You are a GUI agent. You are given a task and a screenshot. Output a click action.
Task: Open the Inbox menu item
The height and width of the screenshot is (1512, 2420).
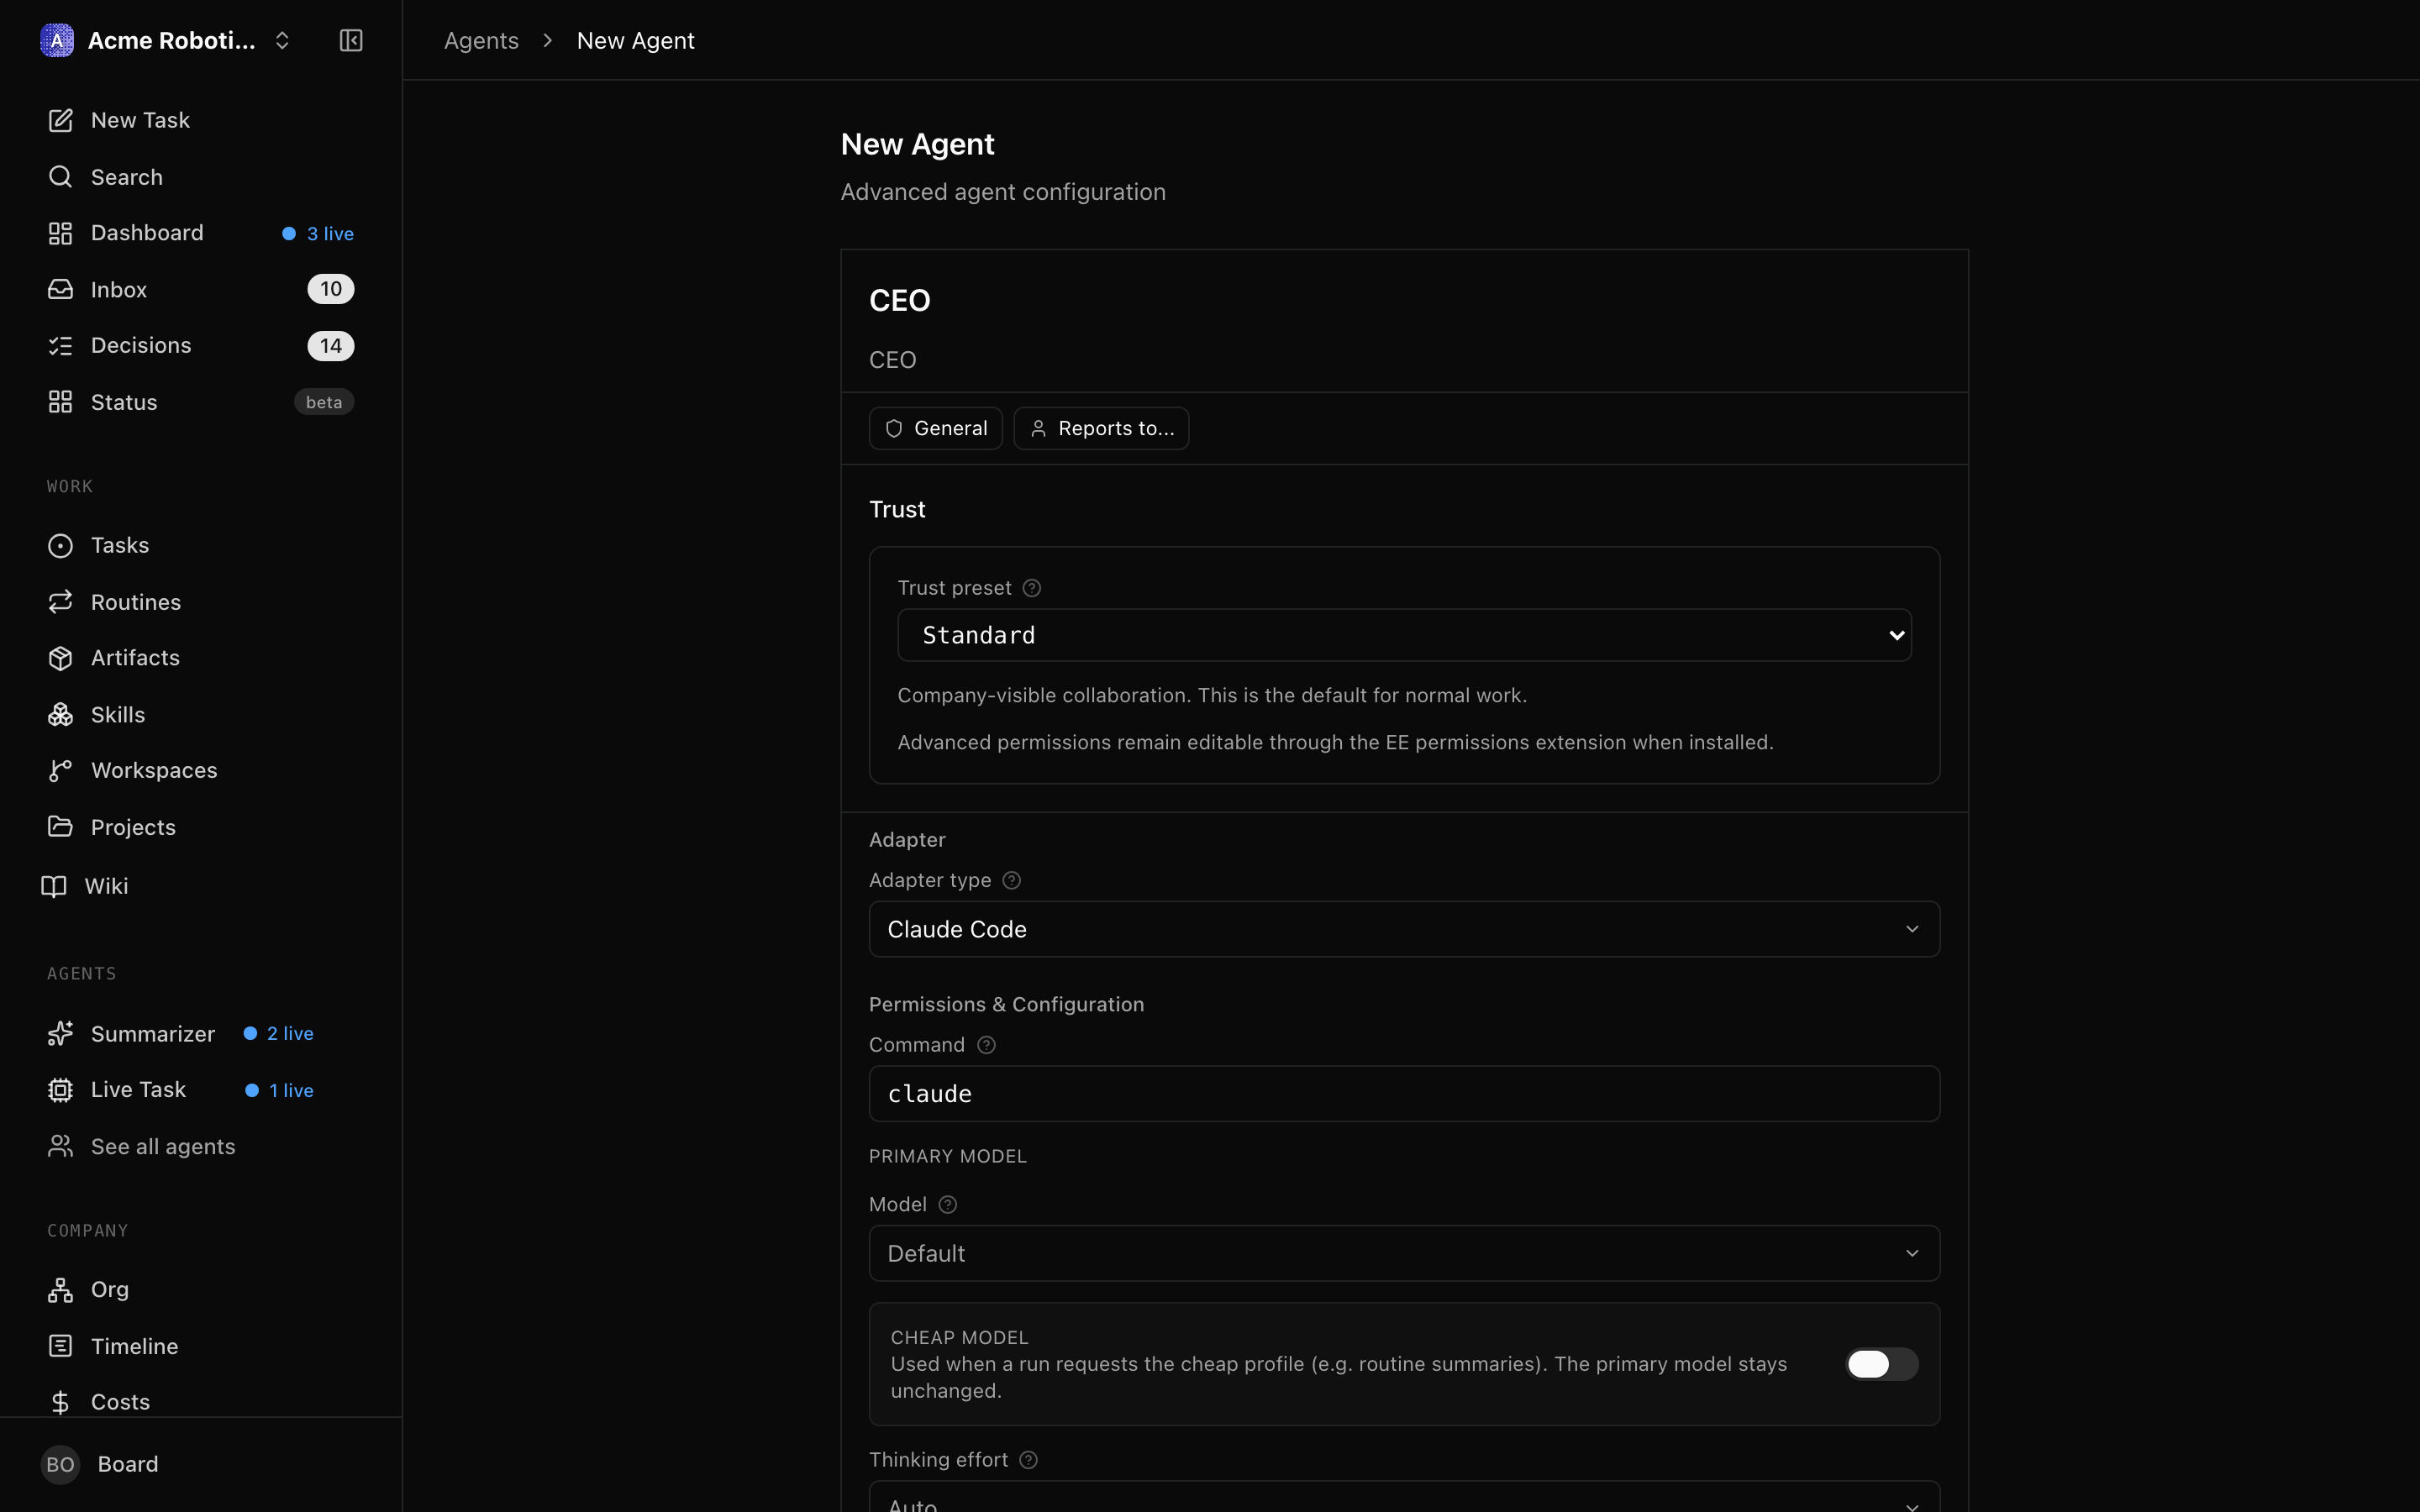click(200, 289)
